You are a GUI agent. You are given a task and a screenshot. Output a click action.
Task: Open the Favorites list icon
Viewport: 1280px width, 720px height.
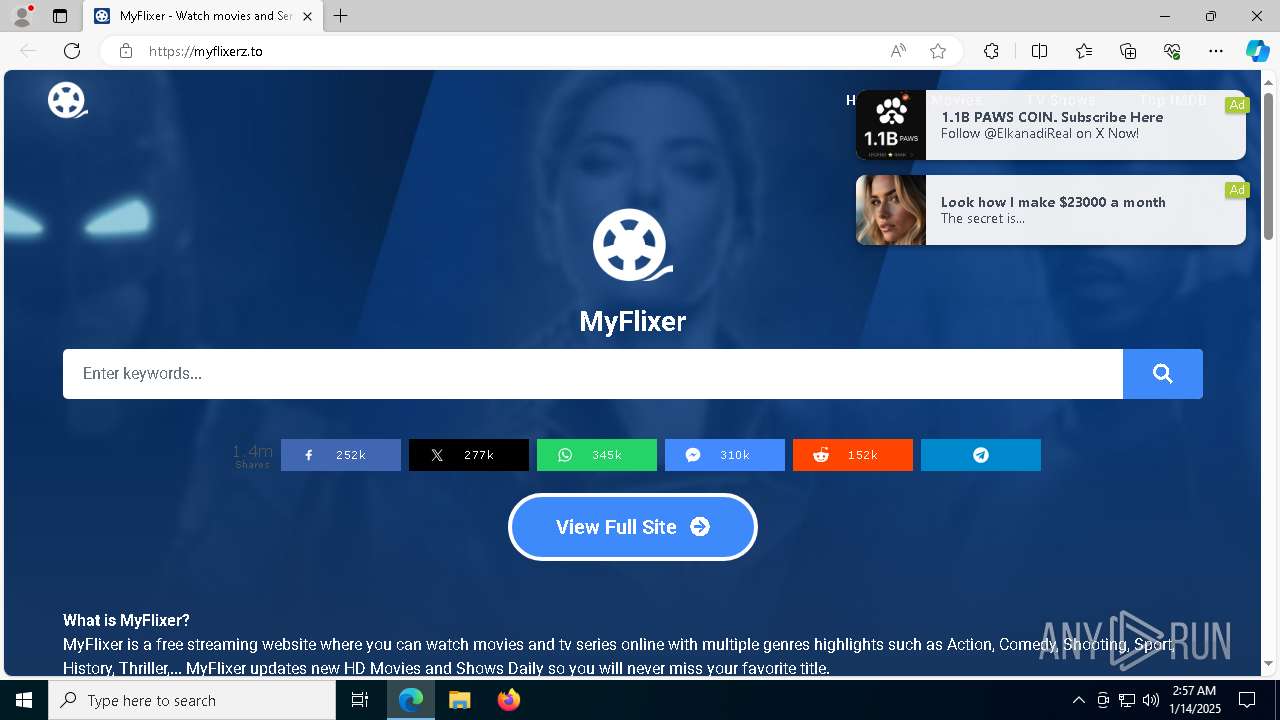[x=1084, y=51]
